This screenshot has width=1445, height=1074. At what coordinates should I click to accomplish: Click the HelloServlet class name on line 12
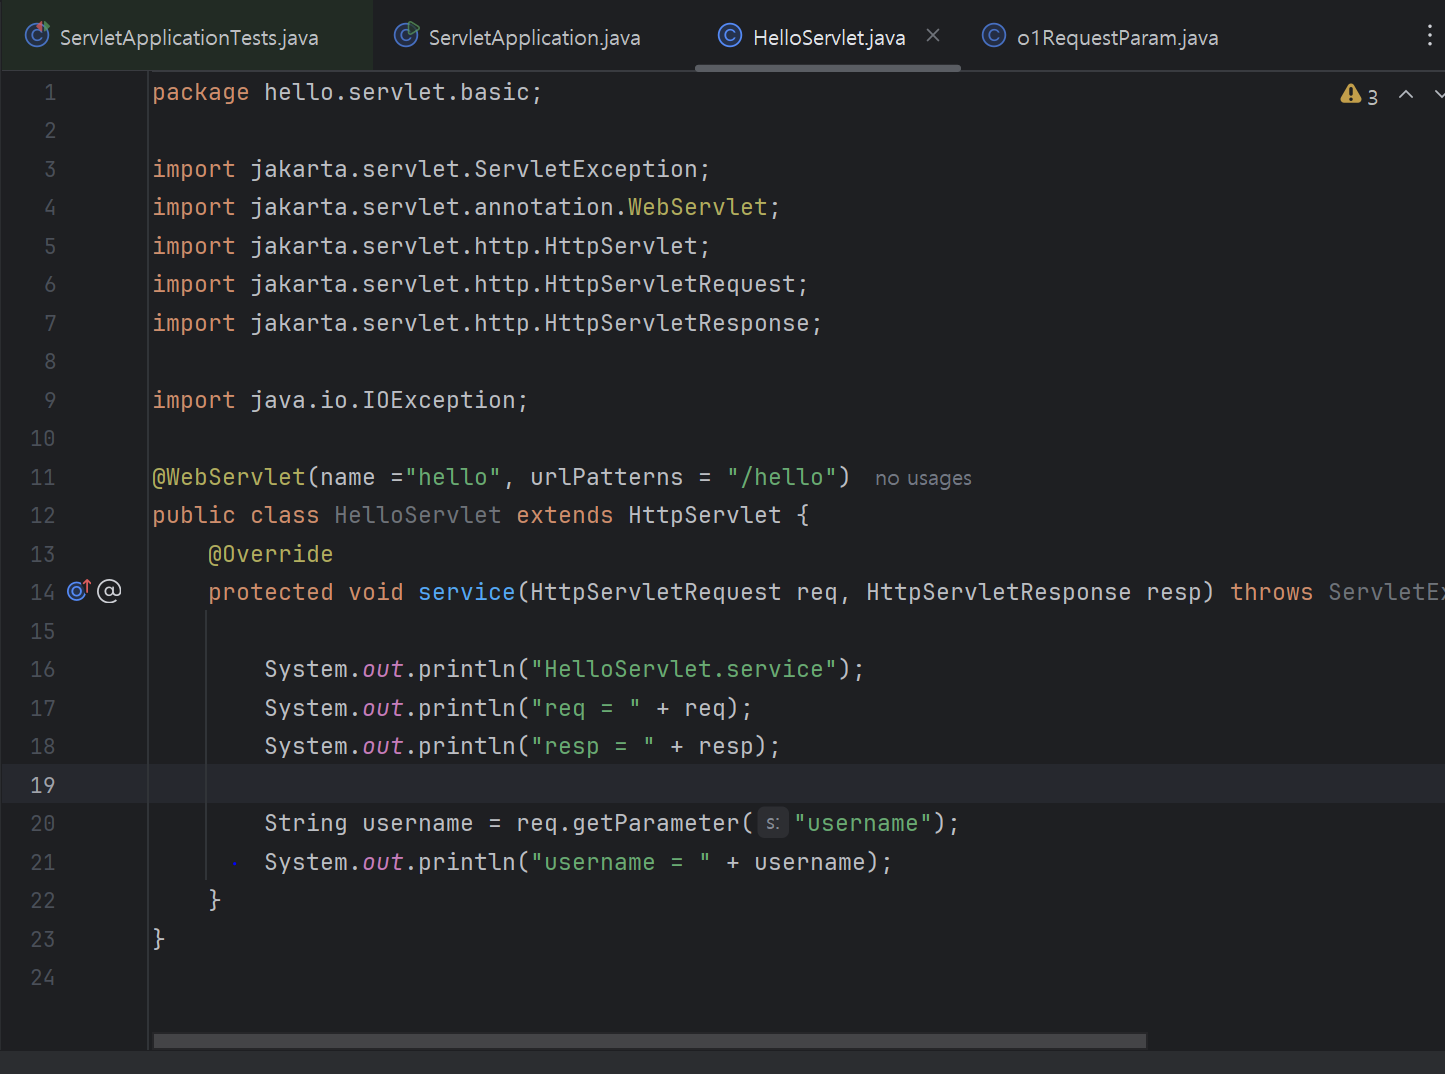coord(418,515)
